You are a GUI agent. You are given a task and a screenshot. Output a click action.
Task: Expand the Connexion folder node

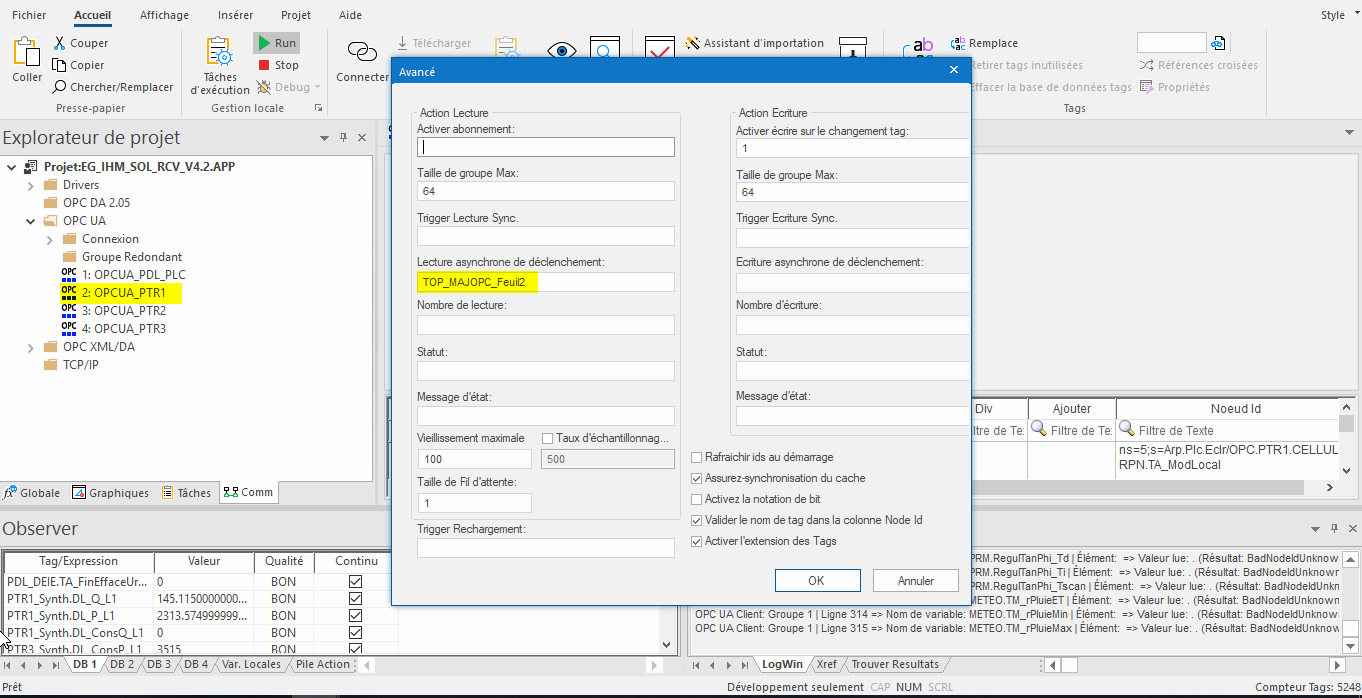tap(49, 239)
